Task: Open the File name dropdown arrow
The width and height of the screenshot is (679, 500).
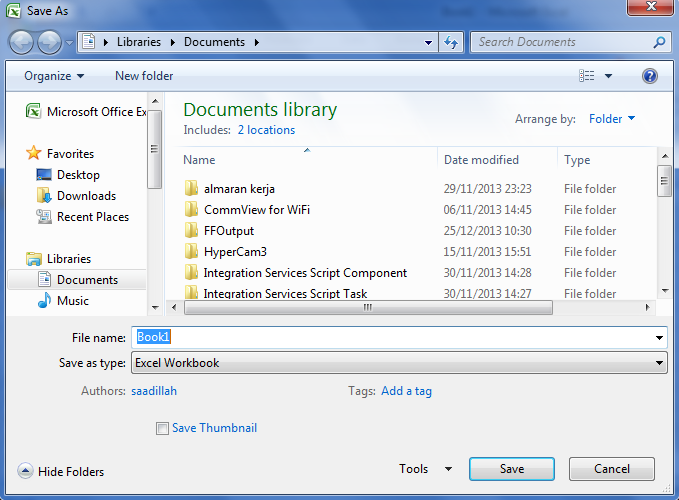Action: point(659,338)
